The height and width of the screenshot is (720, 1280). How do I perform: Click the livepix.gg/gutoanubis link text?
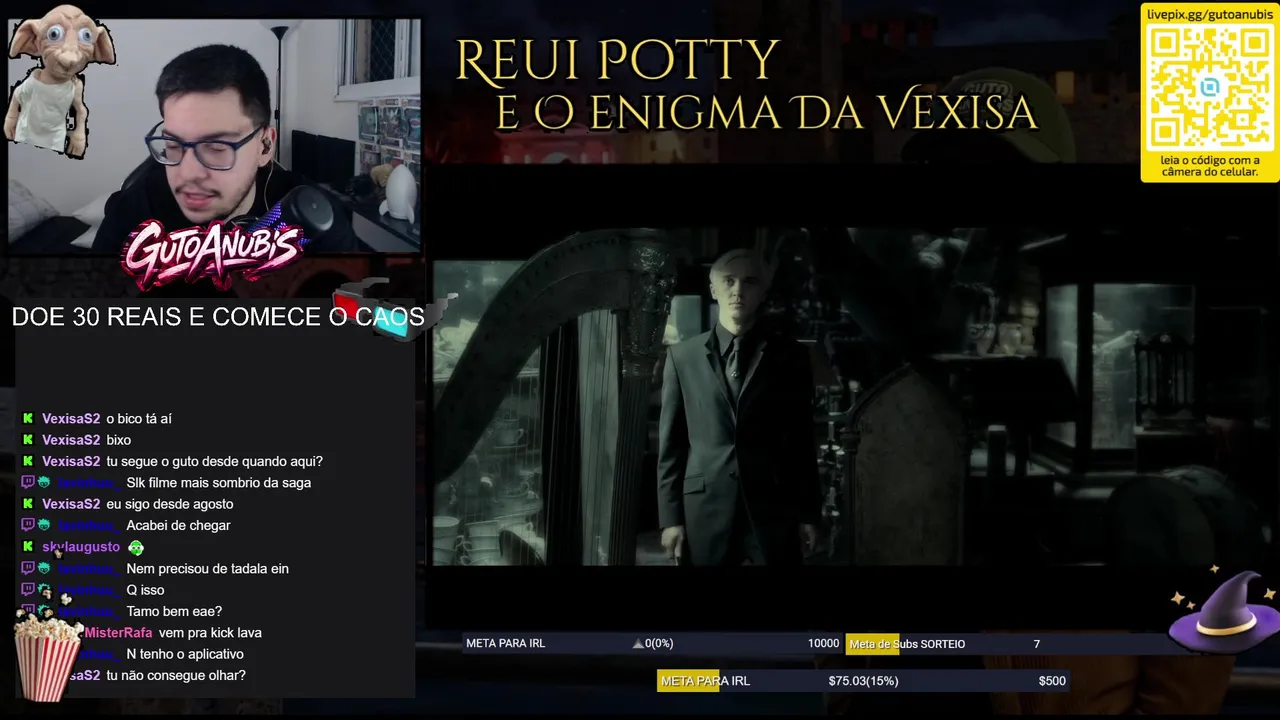(1210, 14)
